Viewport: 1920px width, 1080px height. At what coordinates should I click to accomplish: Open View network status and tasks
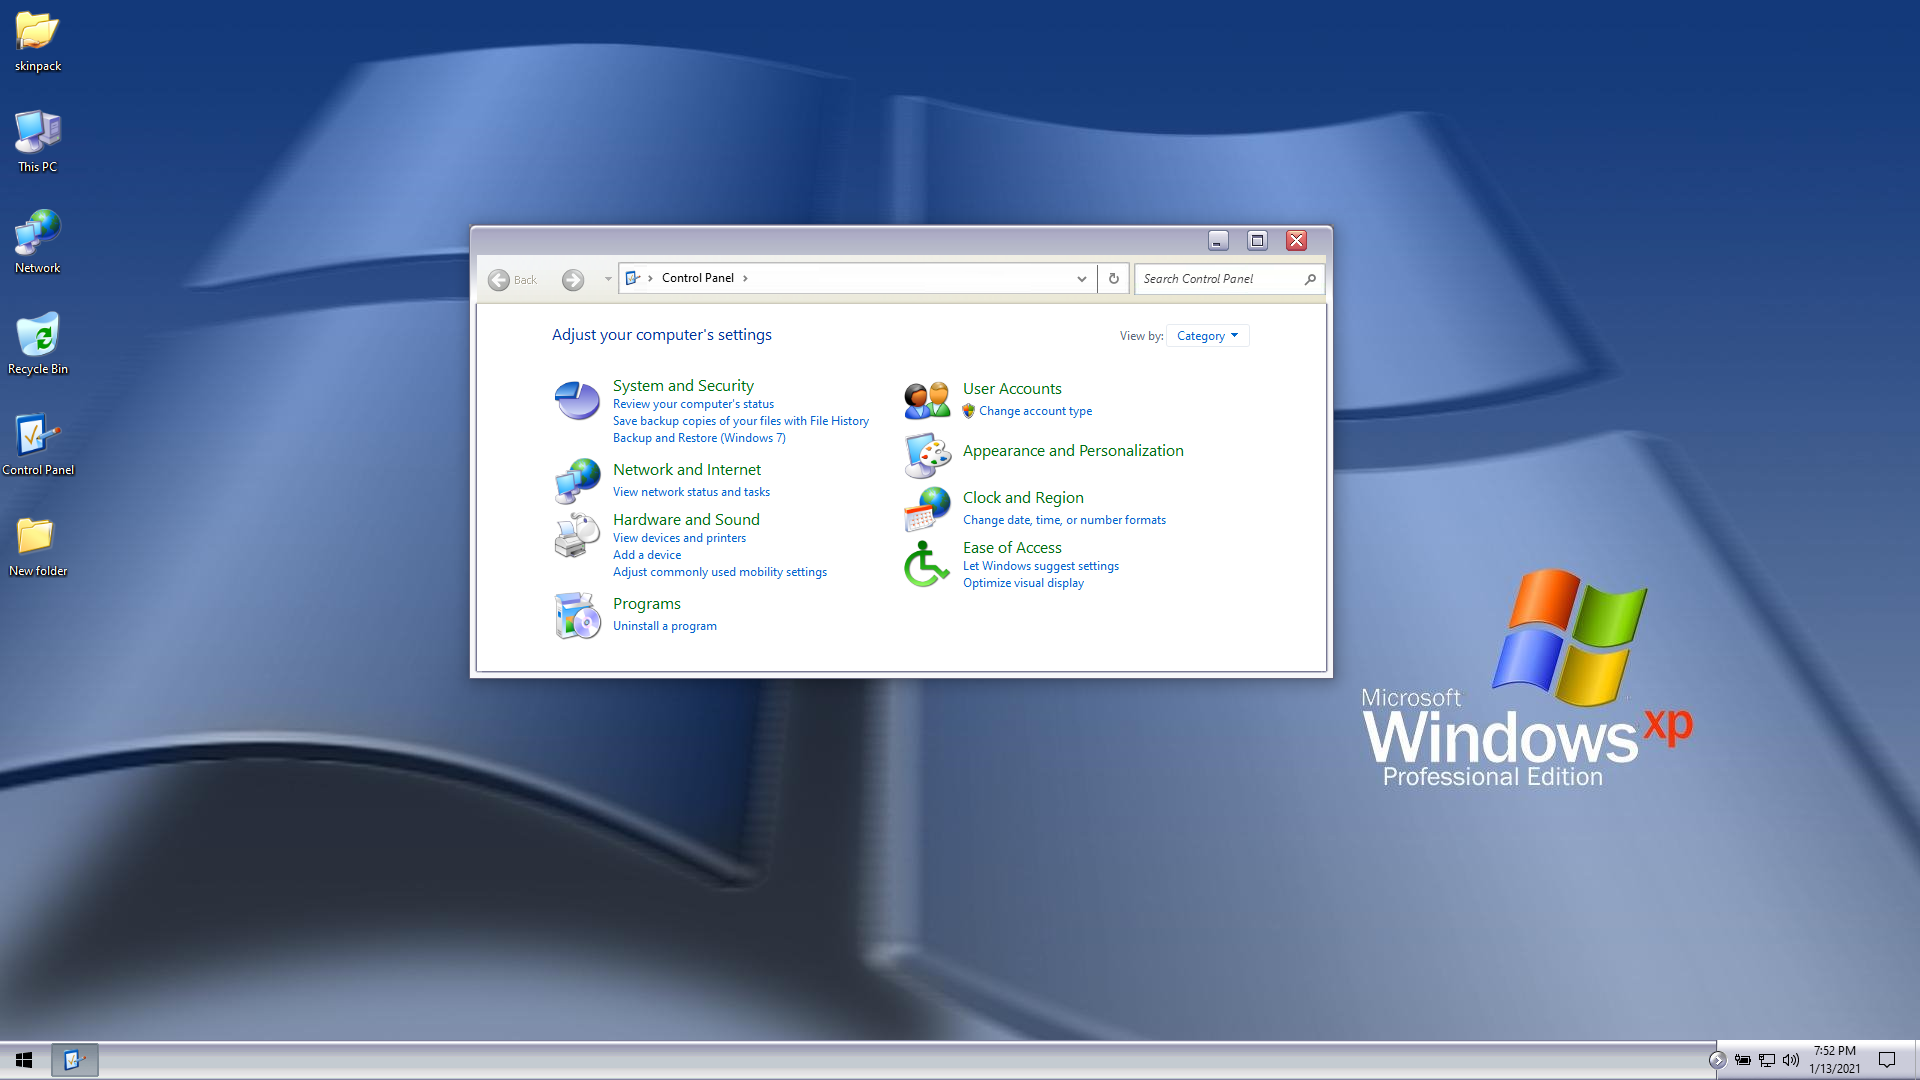pos(691,492)
